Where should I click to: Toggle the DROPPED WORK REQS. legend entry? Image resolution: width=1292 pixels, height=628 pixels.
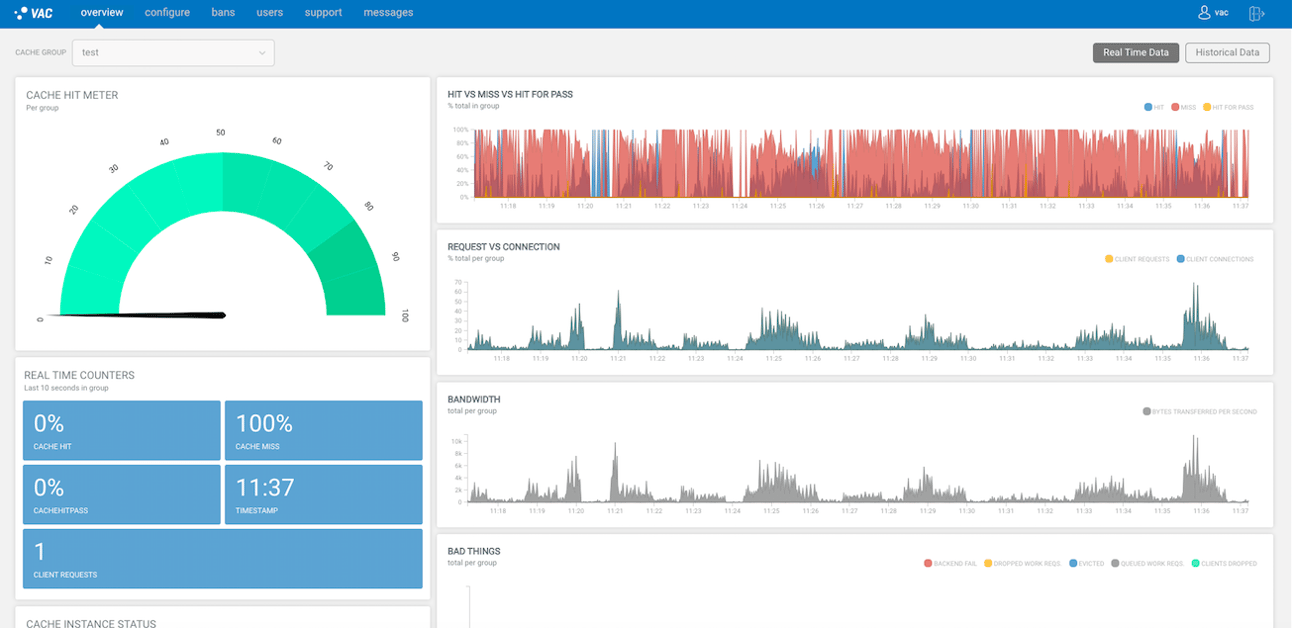pos(1023,563)
